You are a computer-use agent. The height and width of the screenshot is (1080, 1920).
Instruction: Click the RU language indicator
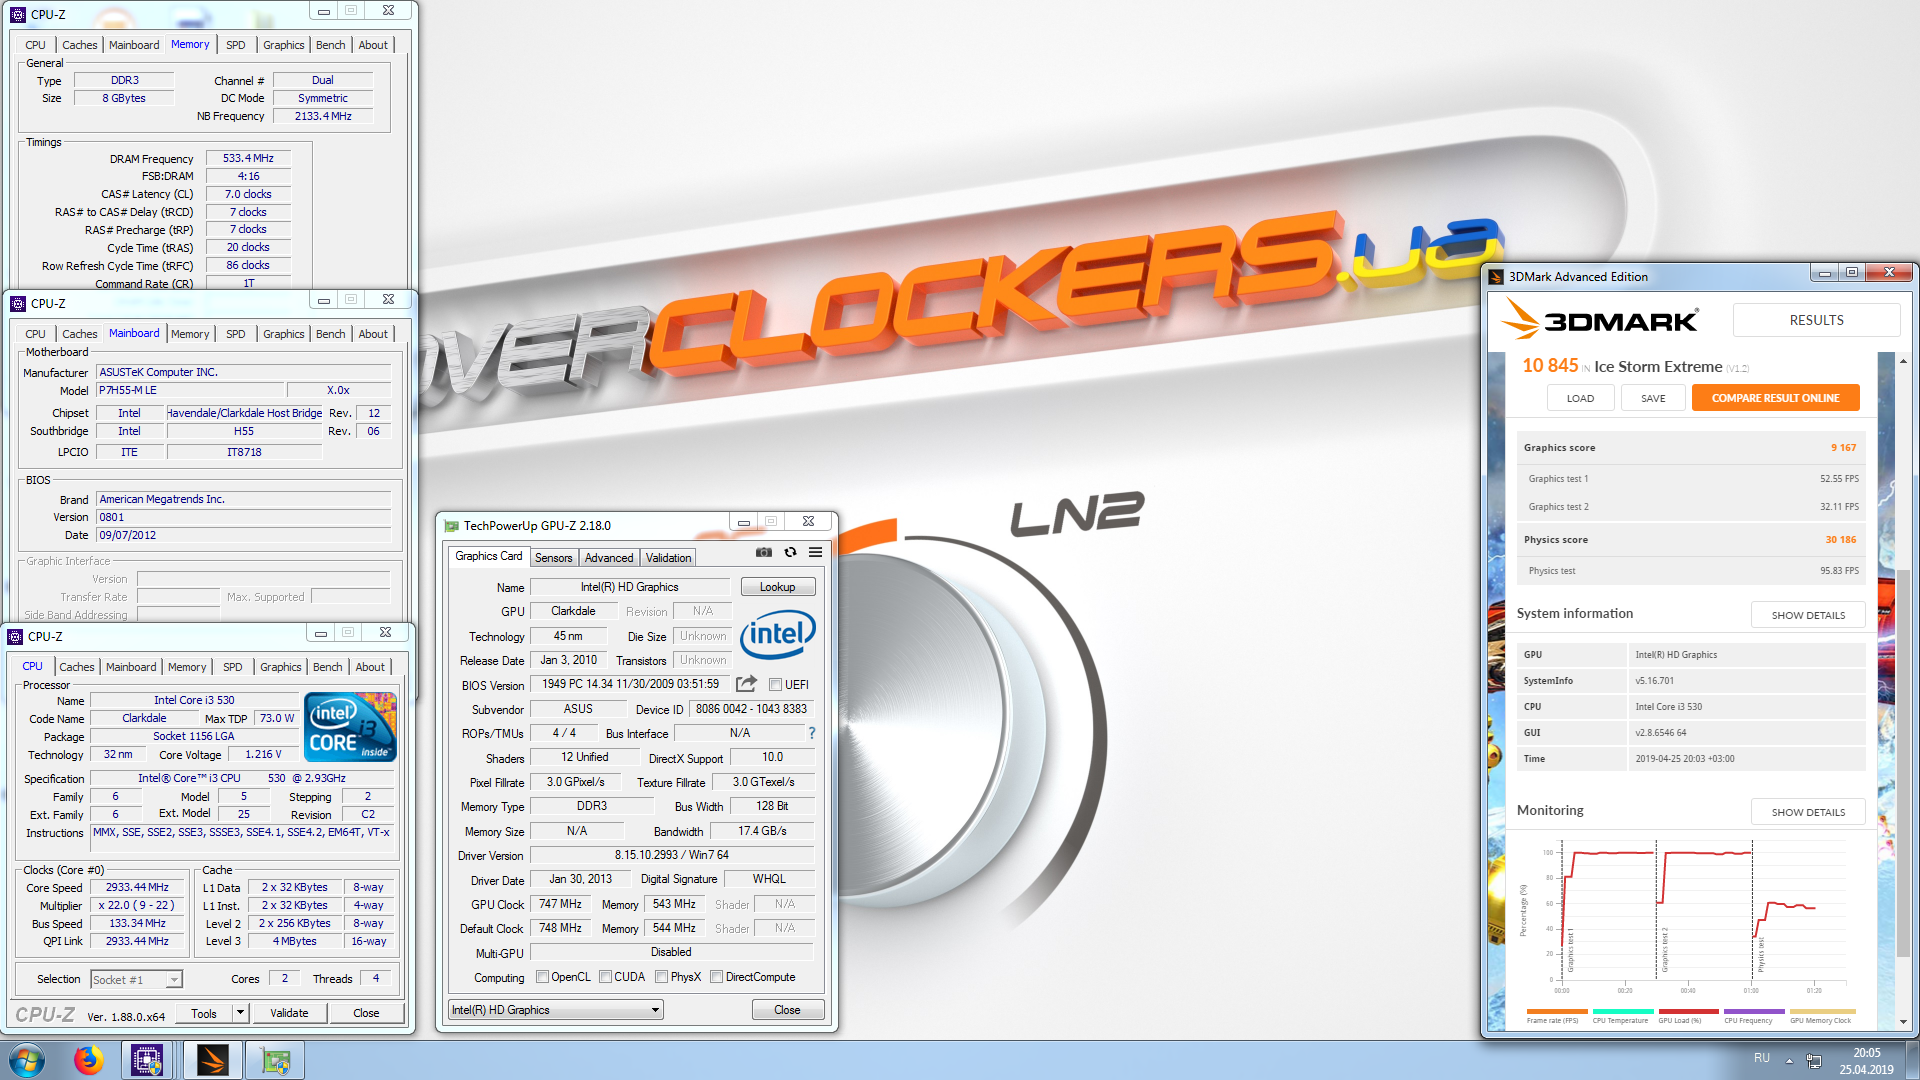[1762, 1058]
